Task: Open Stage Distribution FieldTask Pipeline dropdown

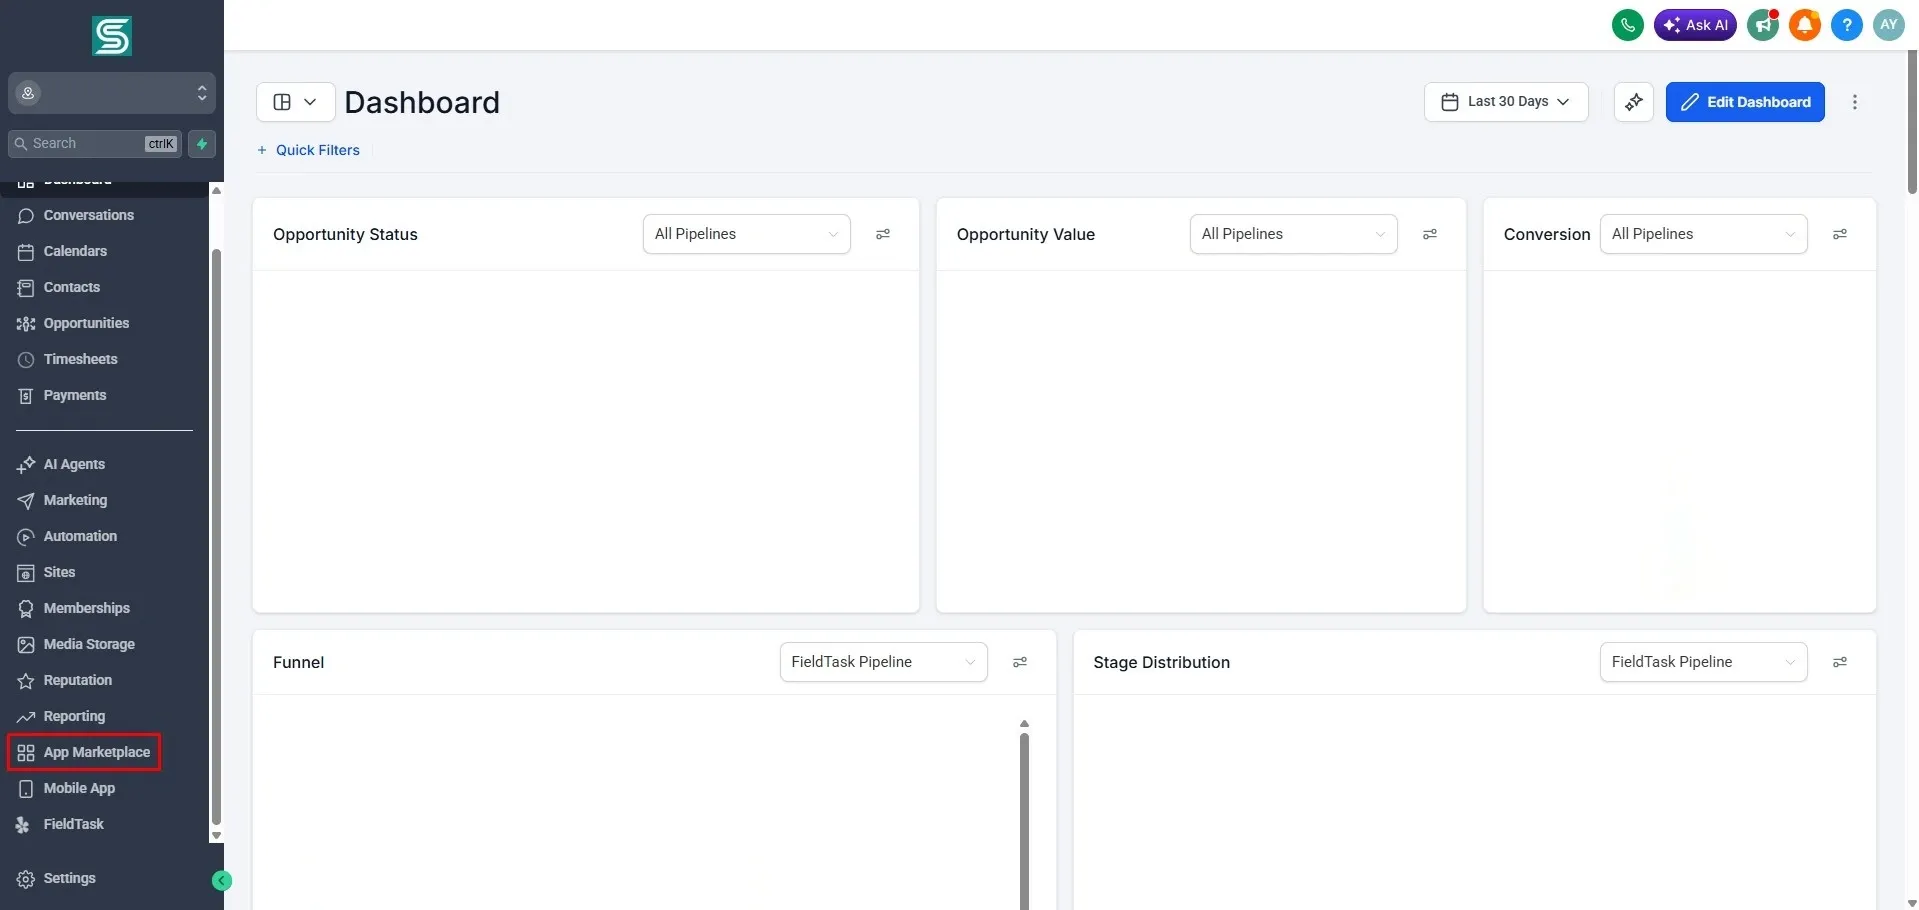Action: pyautogui.click(x=1703, y=662)
